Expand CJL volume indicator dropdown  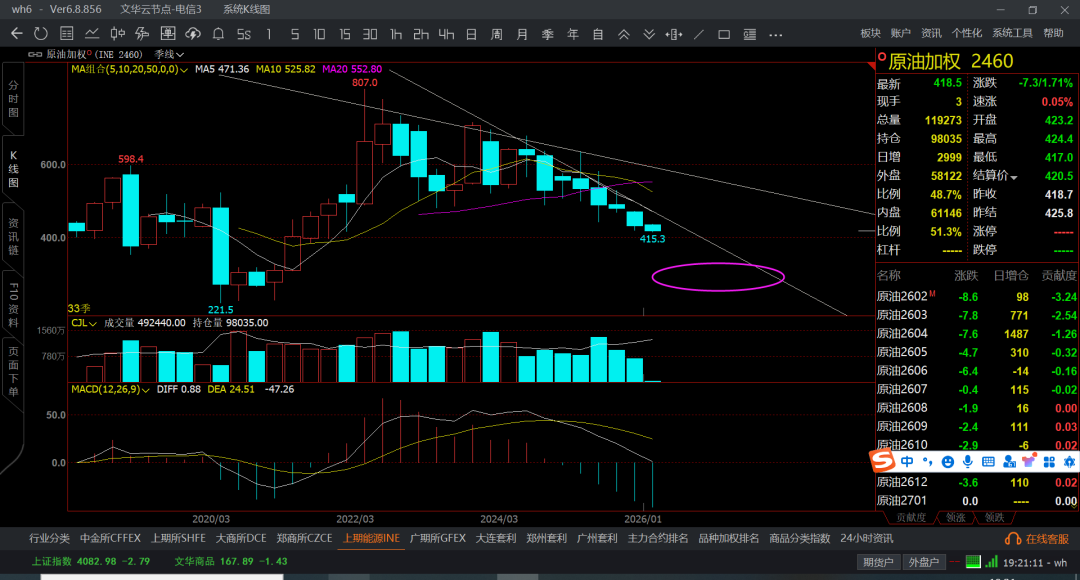92,323
